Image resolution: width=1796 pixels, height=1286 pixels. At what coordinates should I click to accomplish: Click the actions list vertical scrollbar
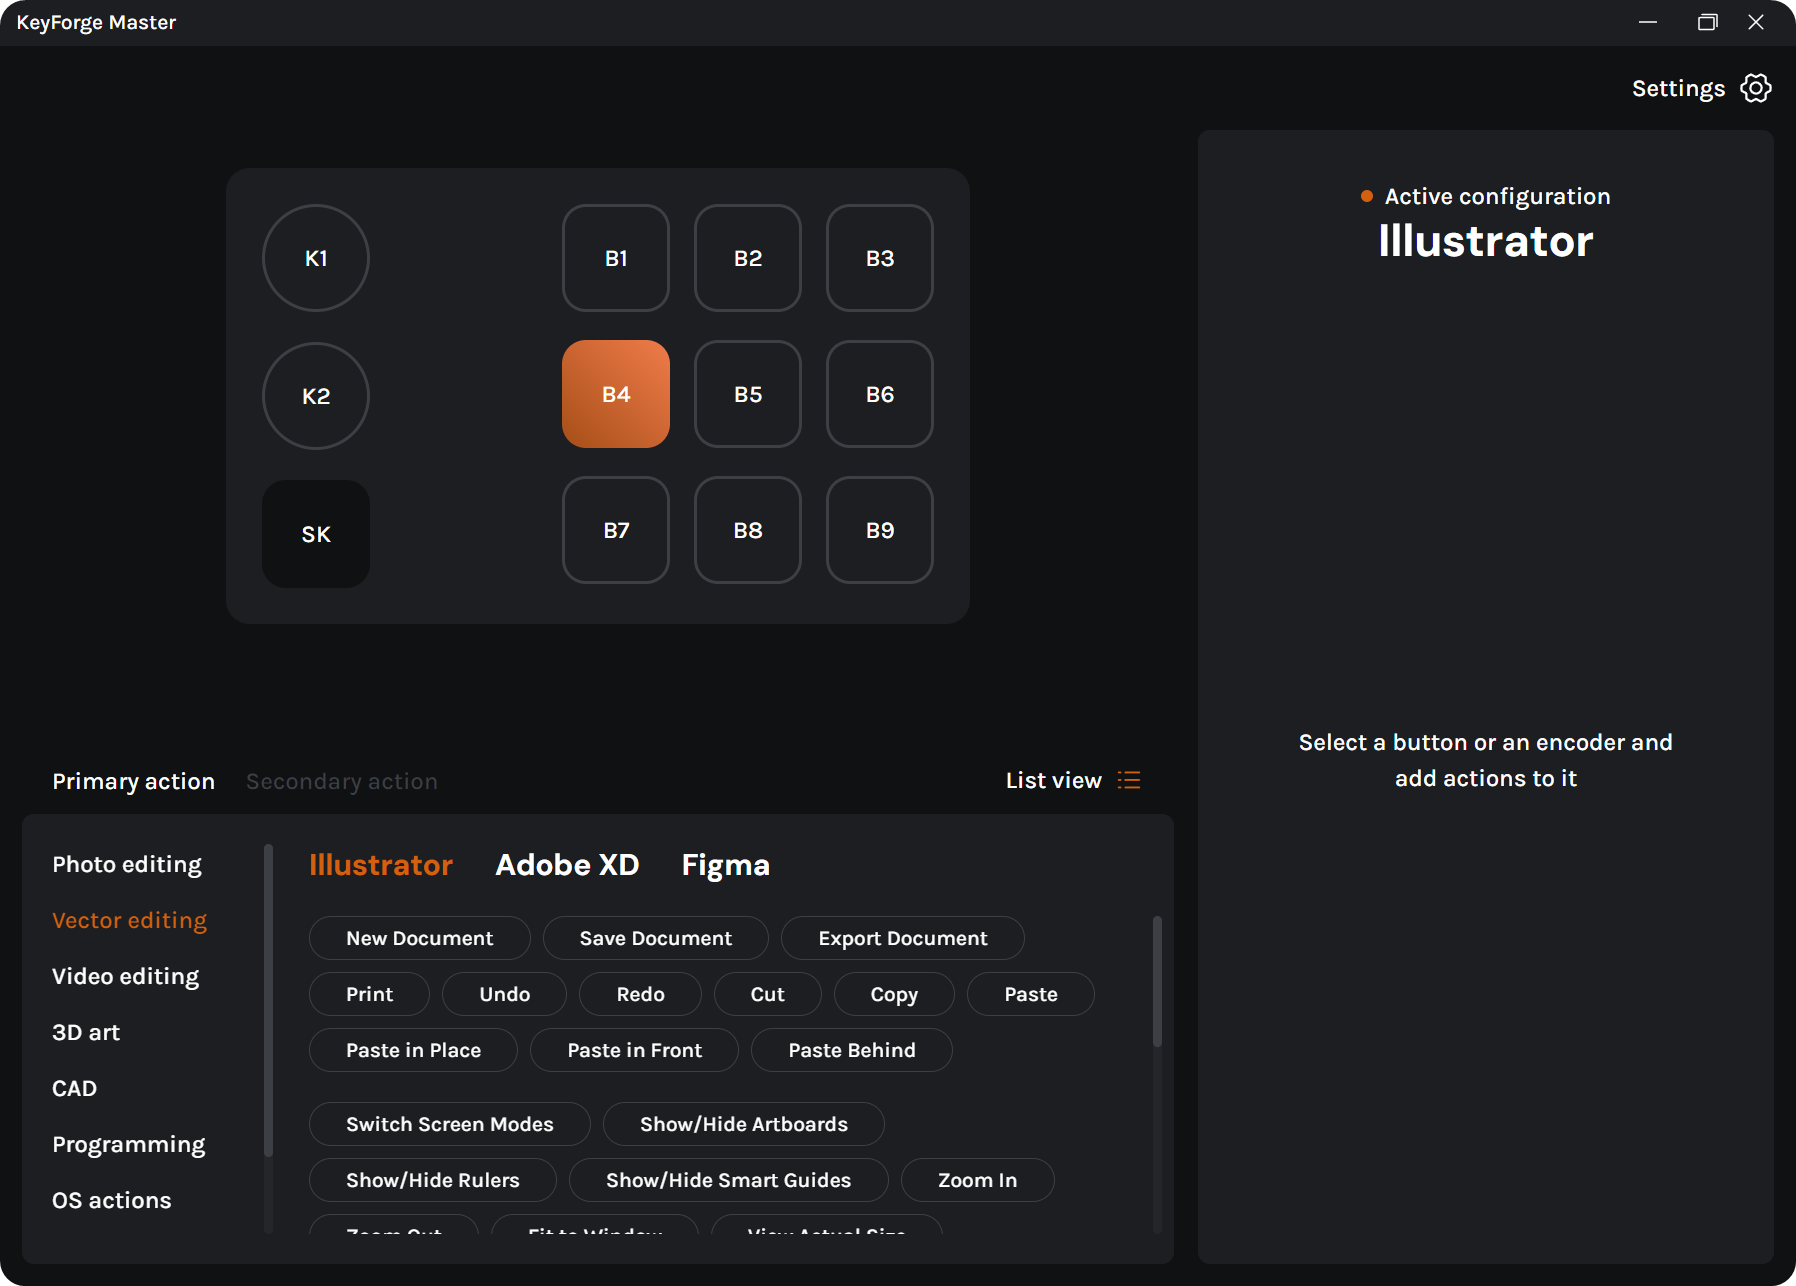pos(1157,981)
